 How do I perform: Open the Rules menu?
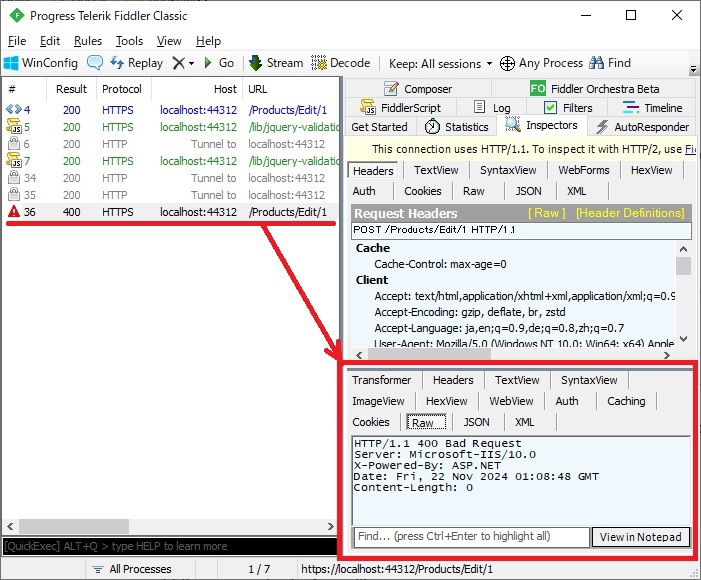(x=88, y=41)
